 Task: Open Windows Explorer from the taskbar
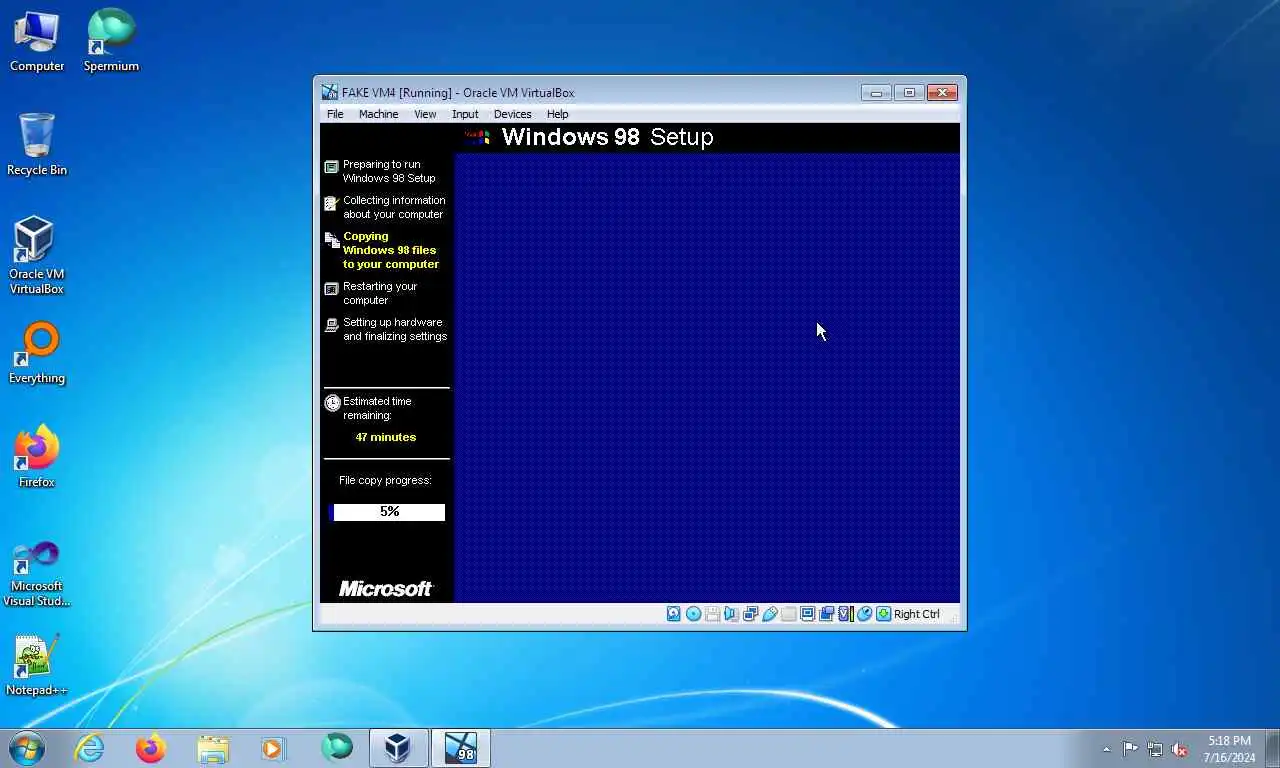coord(213,748)
